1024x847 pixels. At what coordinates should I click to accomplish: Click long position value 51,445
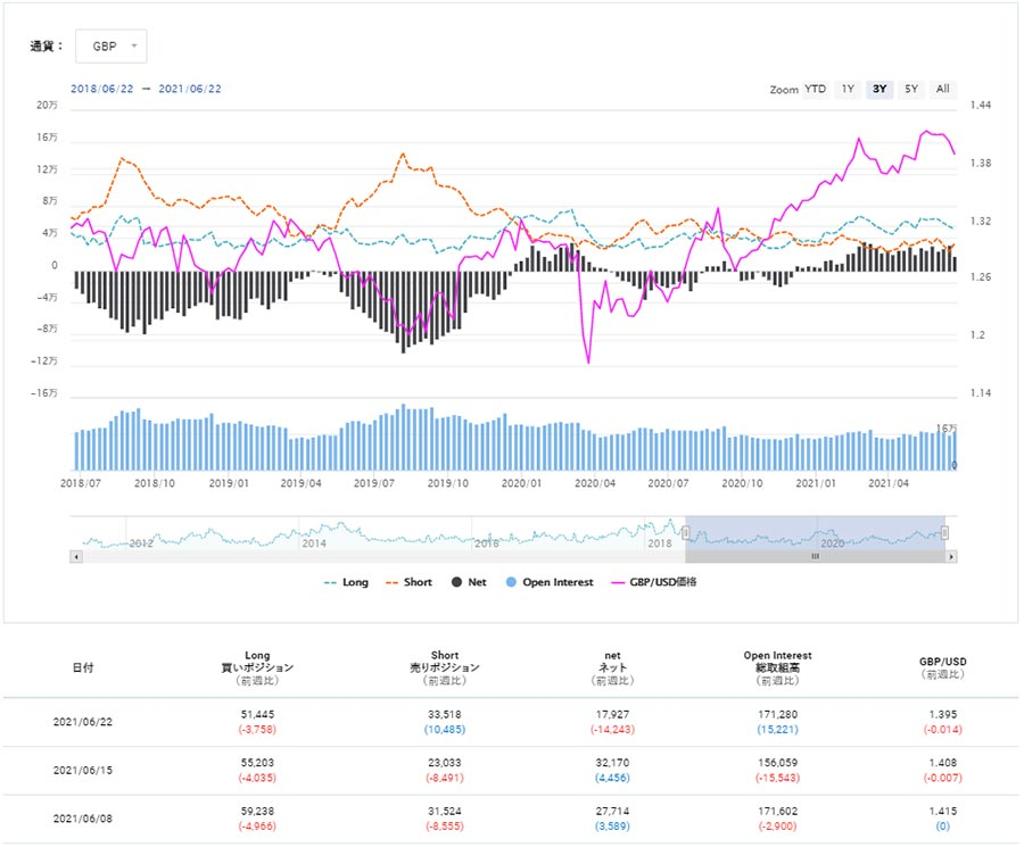[257, 714]
